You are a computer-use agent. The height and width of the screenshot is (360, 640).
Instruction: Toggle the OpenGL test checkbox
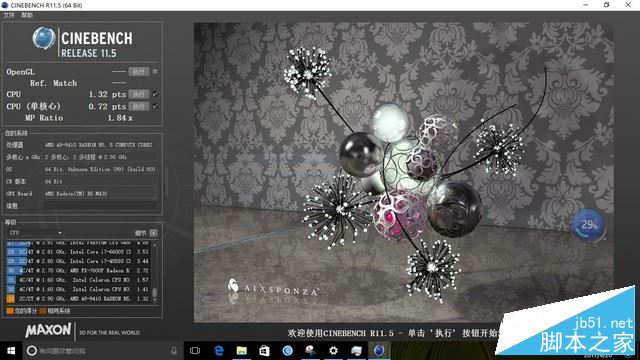tap(155, 71)
